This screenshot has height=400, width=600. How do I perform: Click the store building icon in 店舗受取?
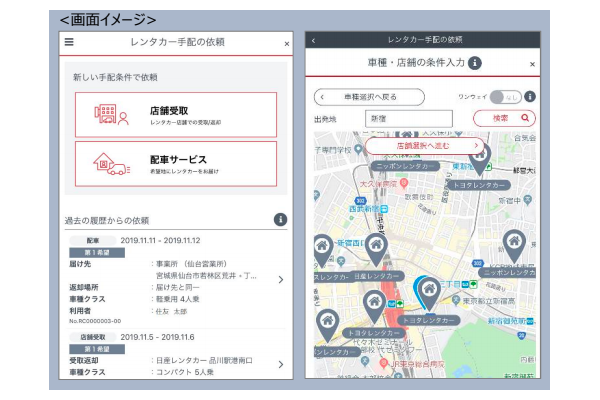[111, 114]
